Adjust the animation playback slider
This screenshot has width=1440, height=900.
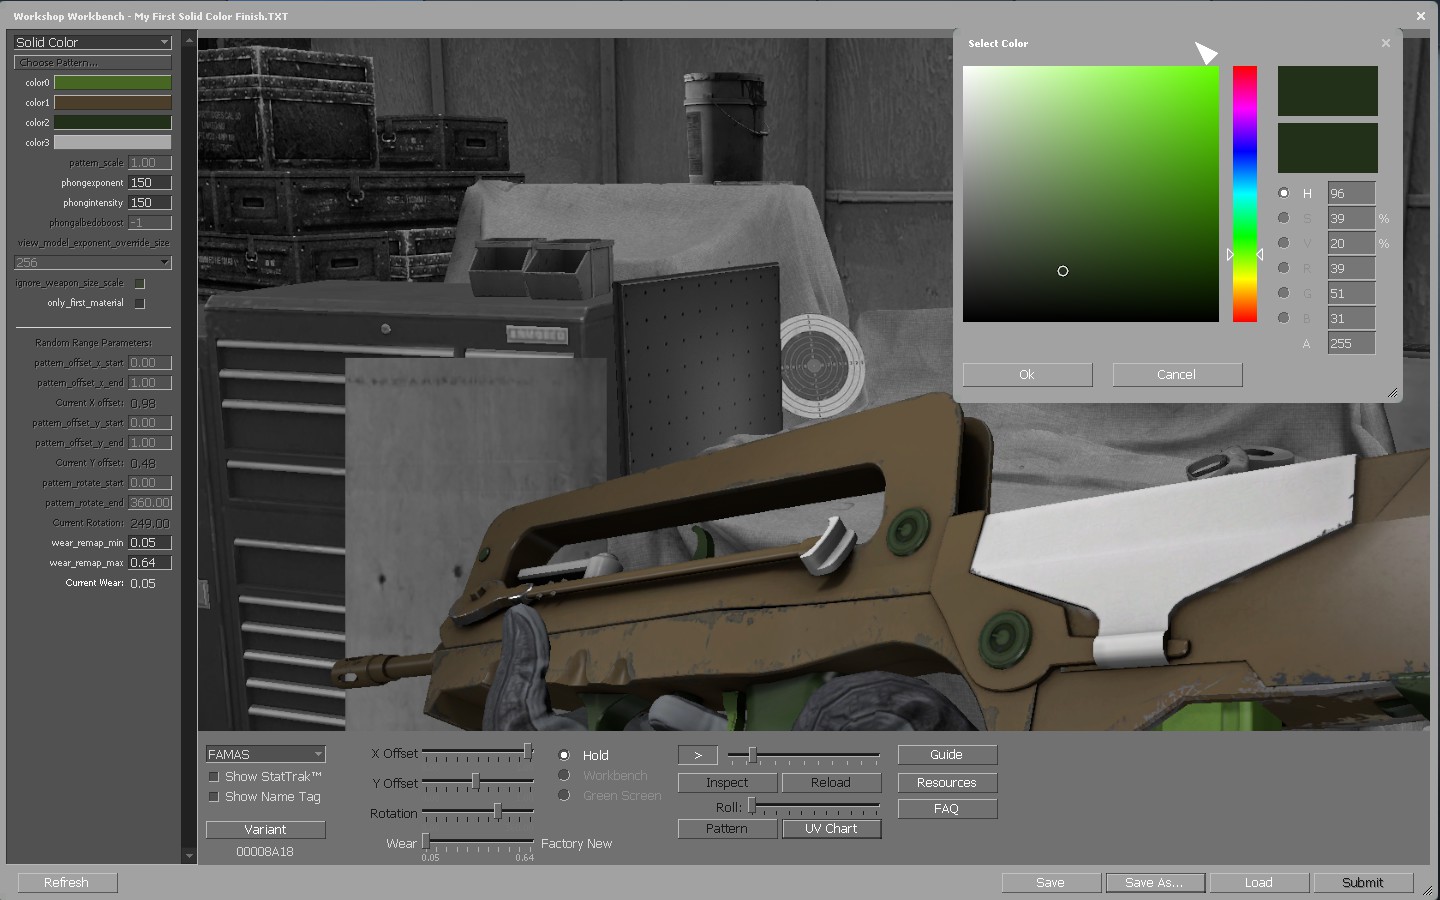click(804, 755)
